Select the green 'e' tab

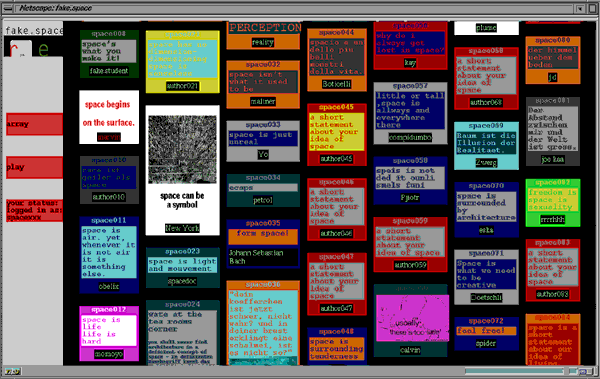pyautogui.click(x=43, y=49)
